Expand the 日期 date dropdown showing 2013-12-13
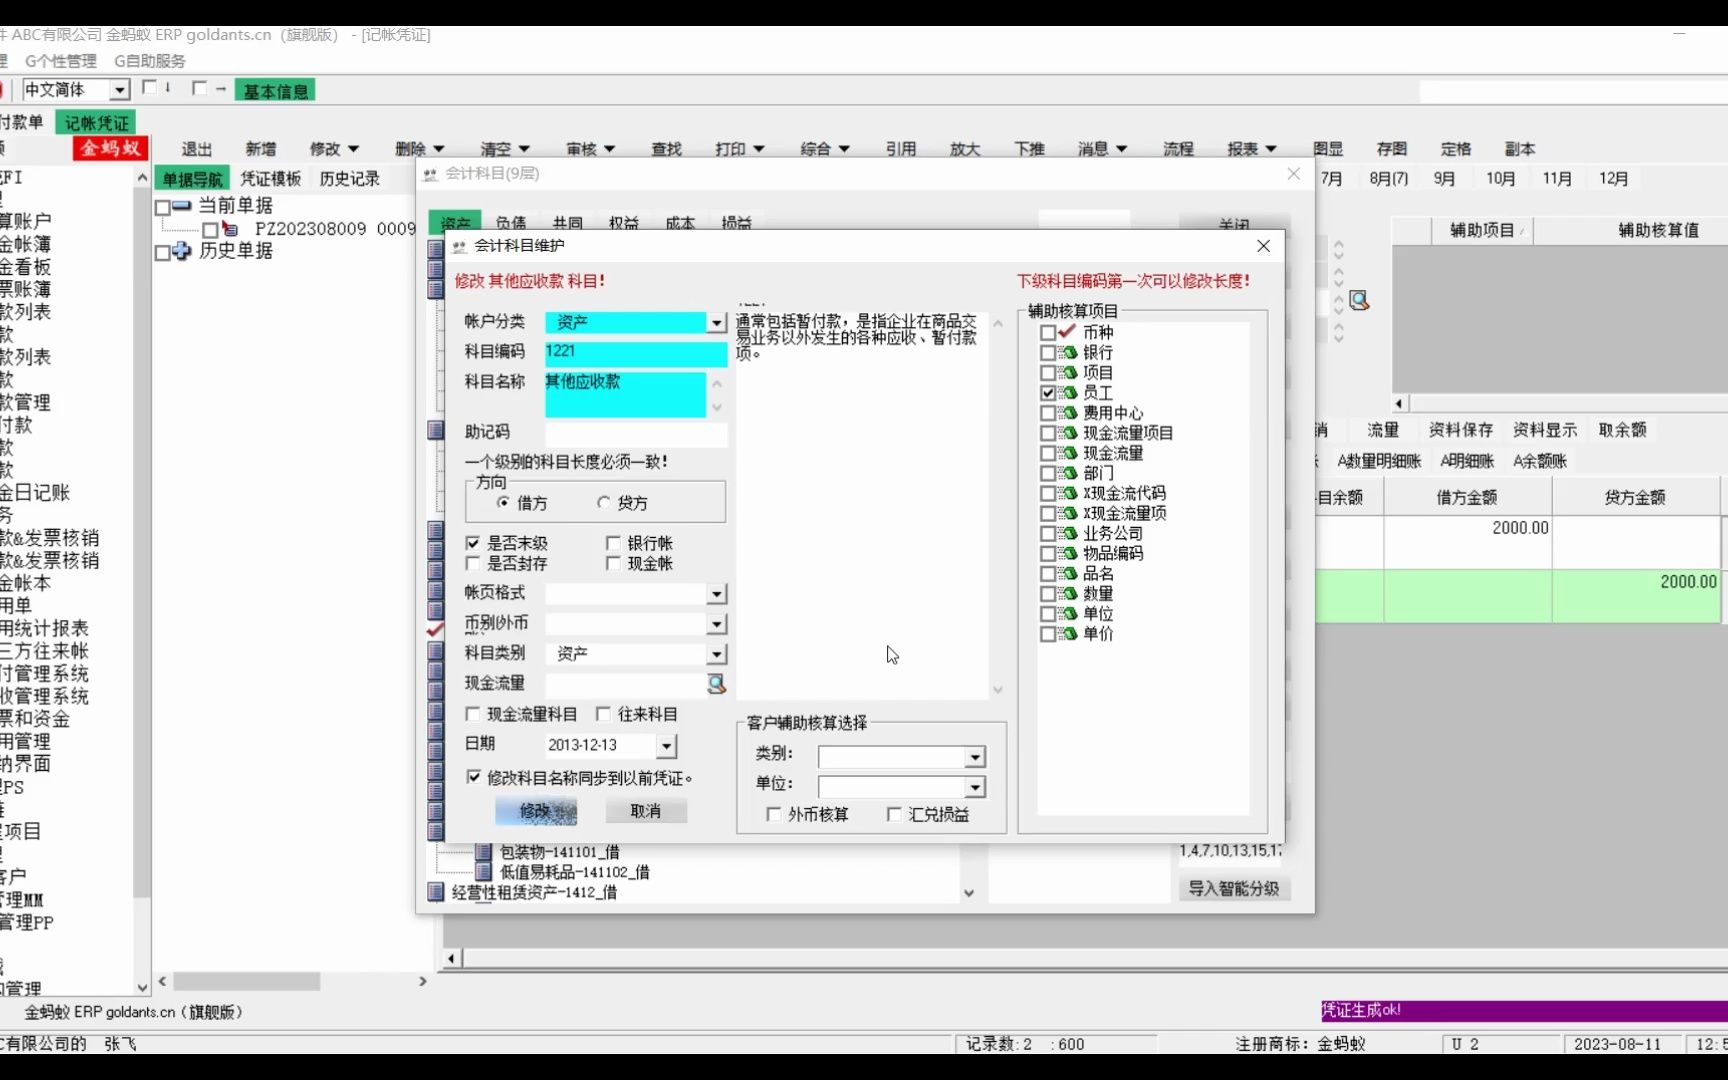1728x1080 pixels. coord(666,746)
